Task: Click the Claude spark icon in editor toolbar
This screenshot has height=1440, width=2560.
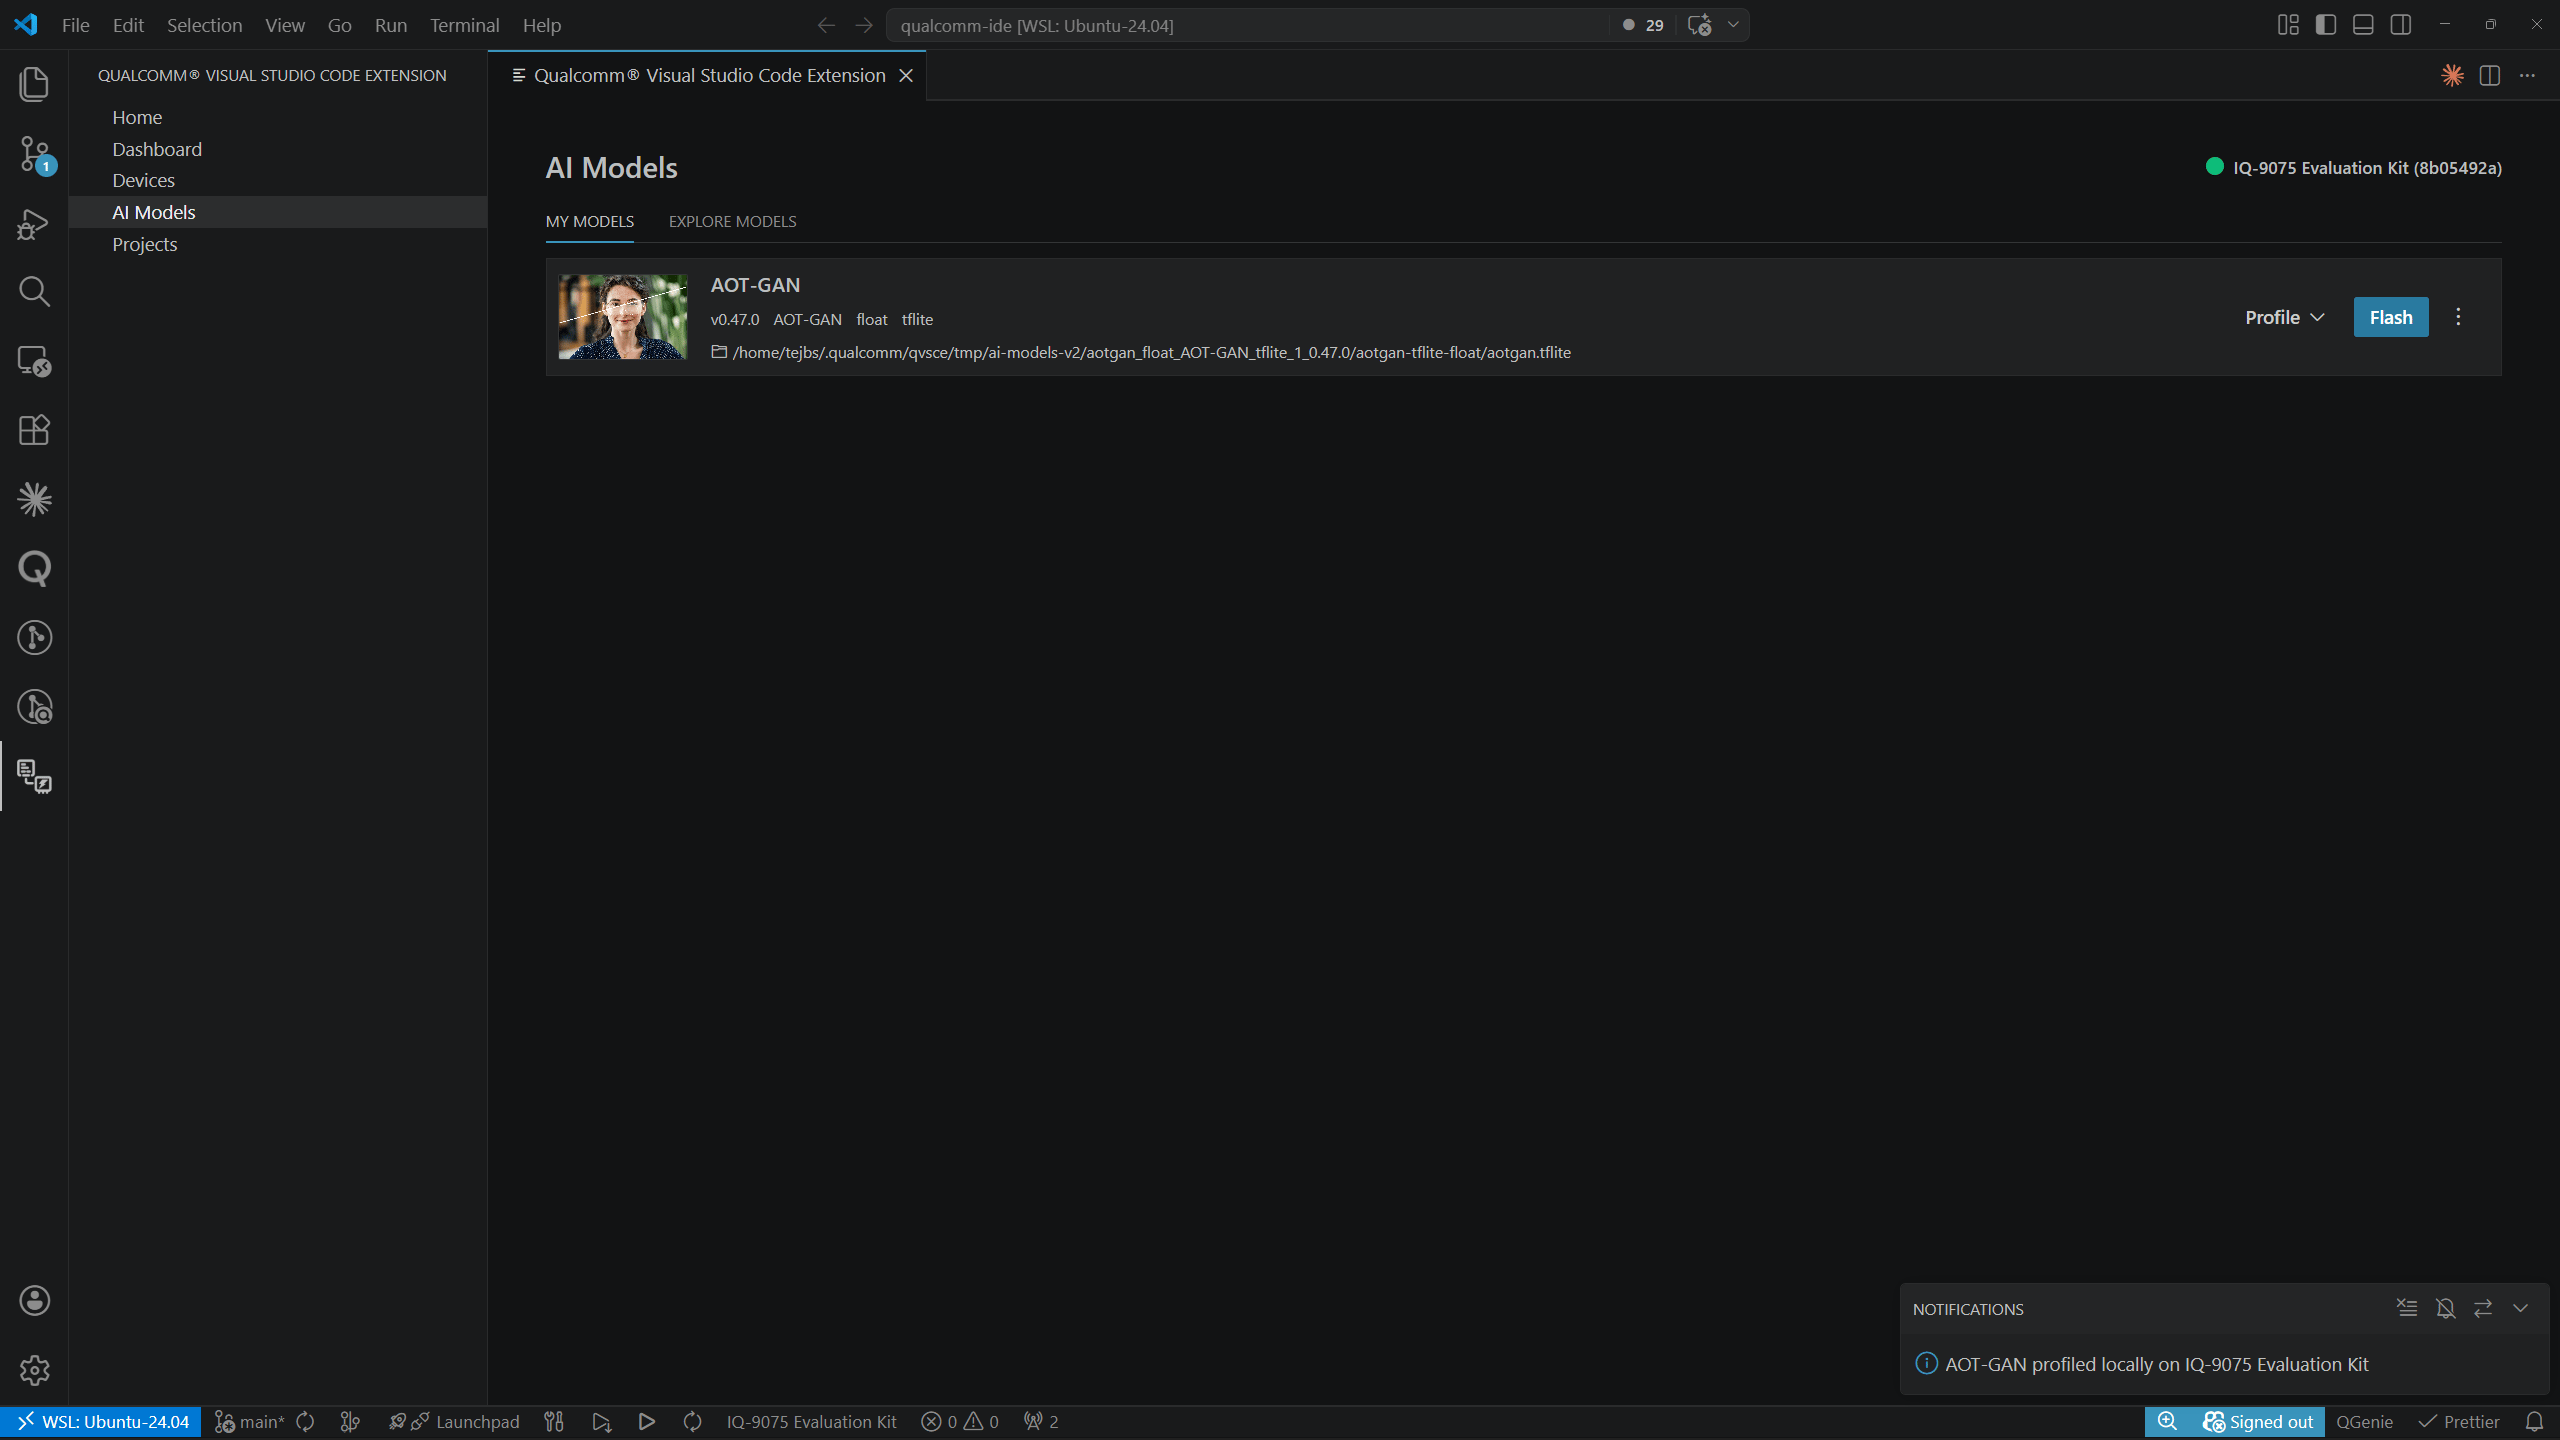Action: coord(2452,75)
